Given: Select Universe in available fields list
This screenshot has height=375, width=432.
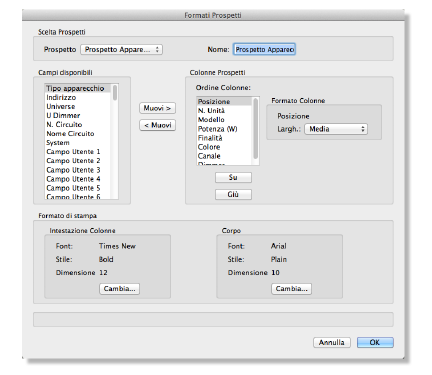Looking at the screenshot, I should (x=78, y=106).
